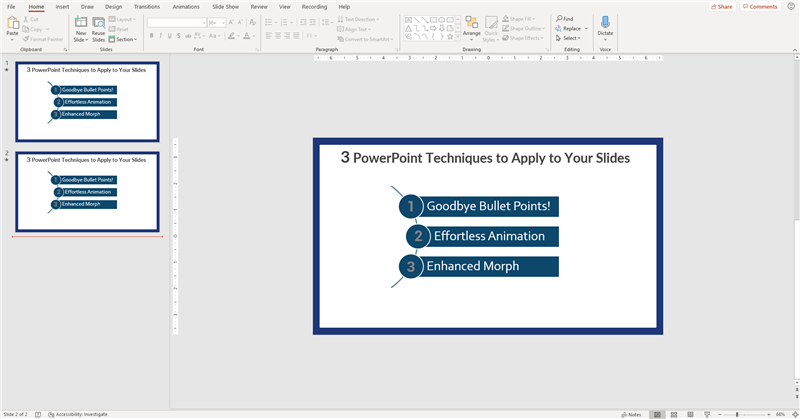Fit slide to current window icon
The width and height of the screenshot is (800, 419).
click(x=793, y=413)
